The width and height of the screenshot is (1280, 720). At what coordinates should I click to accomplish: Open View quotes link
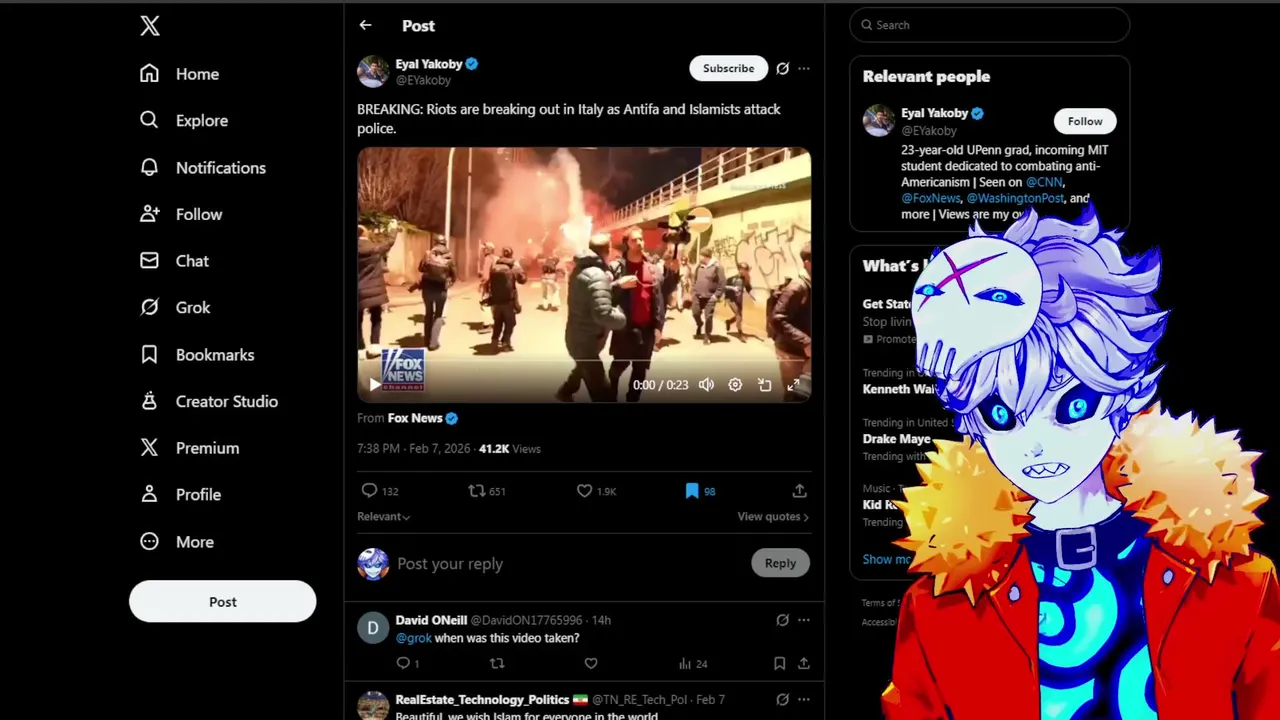click(773, 516)
